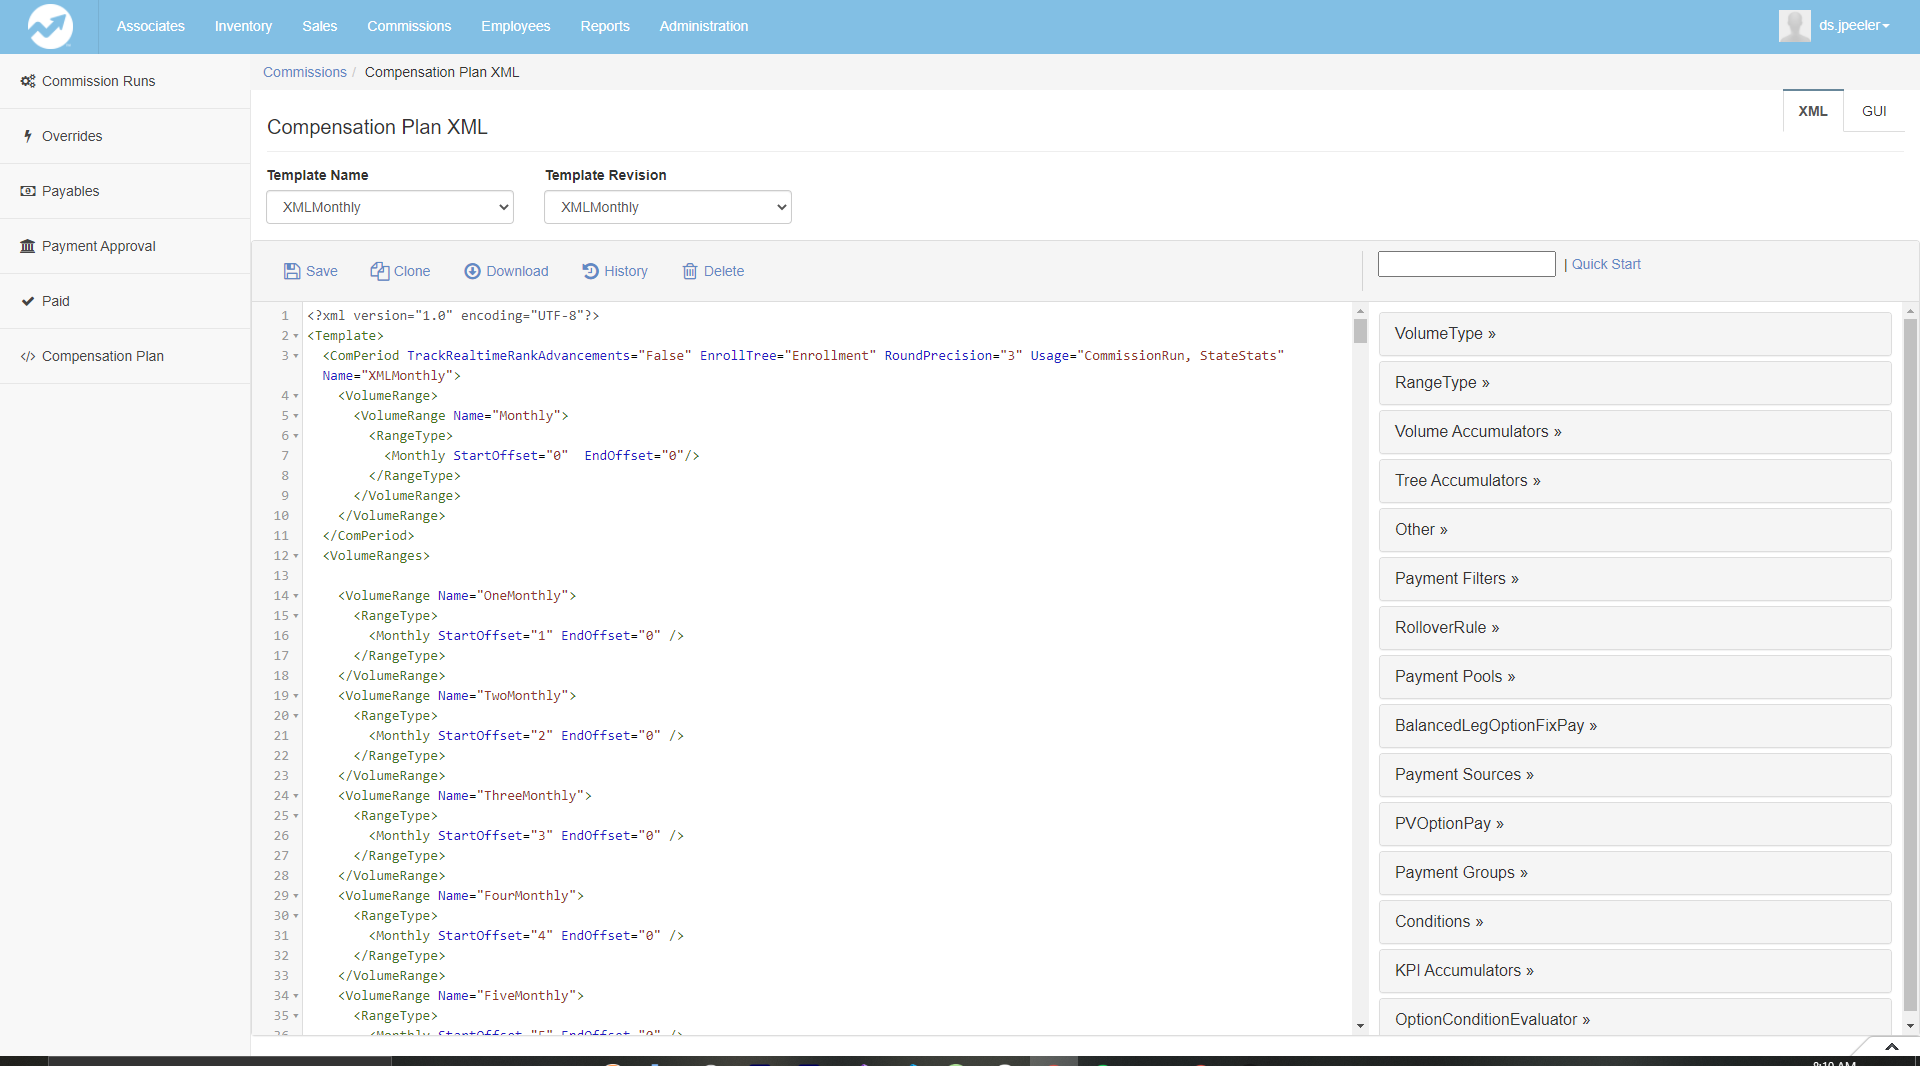Click the Overrides lightning bolt icon

[28, 136]
